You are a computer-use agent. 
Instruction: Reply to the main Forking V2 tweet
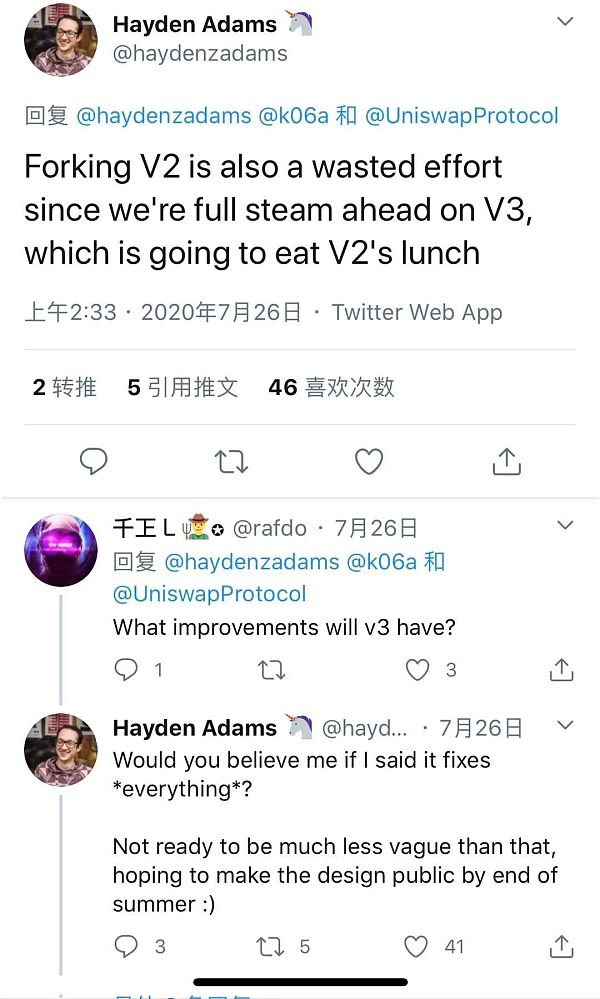click(93, 461)
